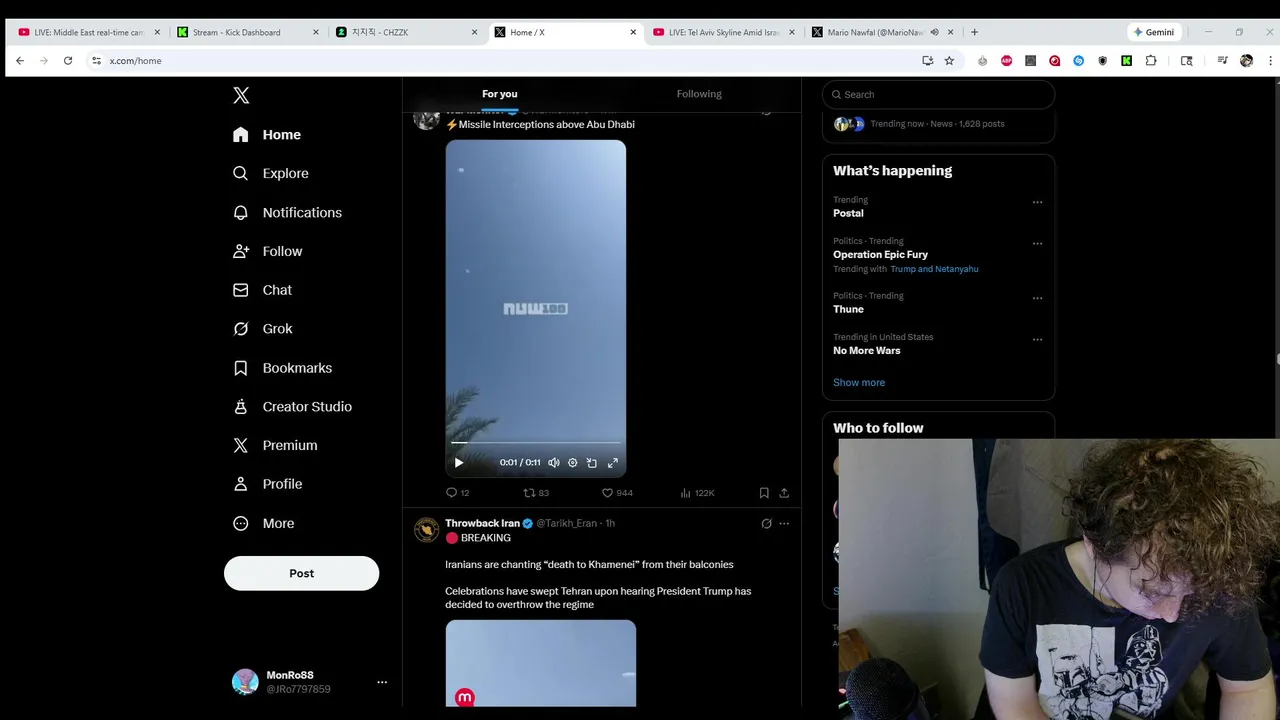Open a new browser tab
This screenshot has width=1280, height=720.
(x=974, y=32)
